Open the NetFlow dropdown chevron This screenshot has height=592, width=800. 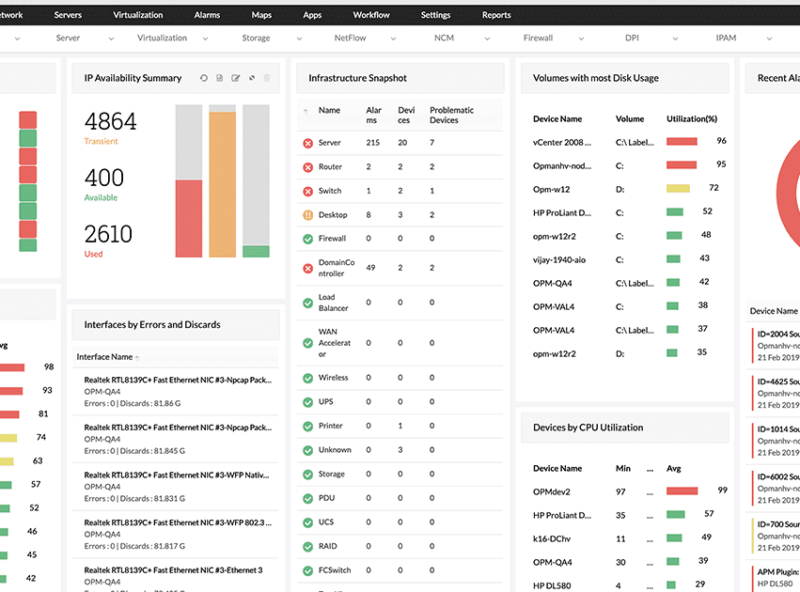pyautogui.click(x=391, y=38)
